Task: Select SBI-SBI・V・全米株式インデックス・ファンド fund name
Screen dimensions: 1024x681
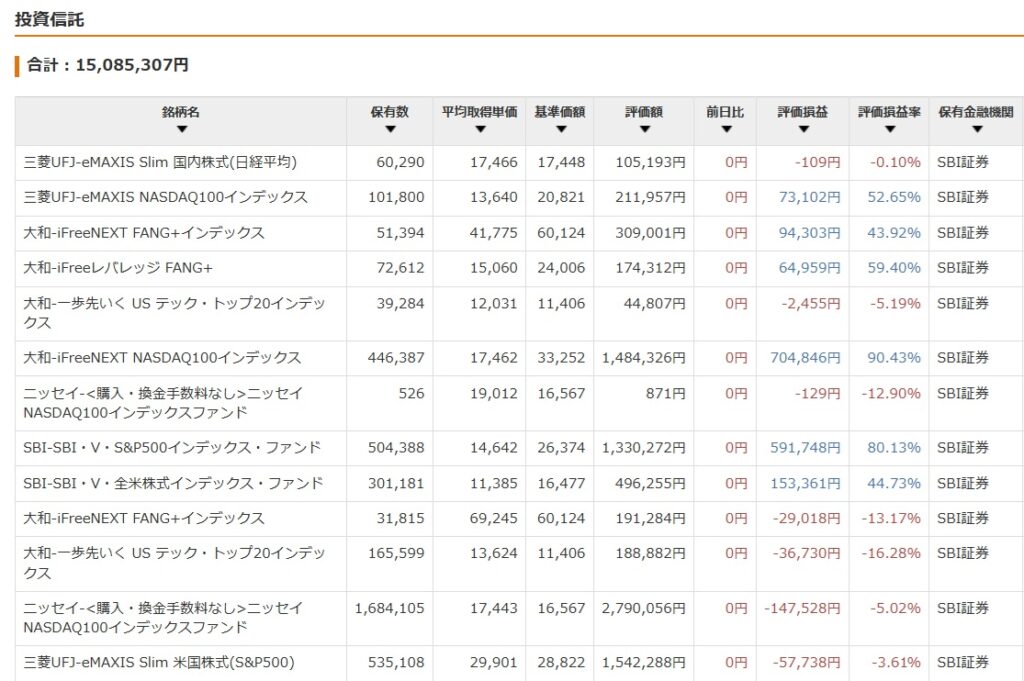Action: pyautogui.click(x=174, y=483)
